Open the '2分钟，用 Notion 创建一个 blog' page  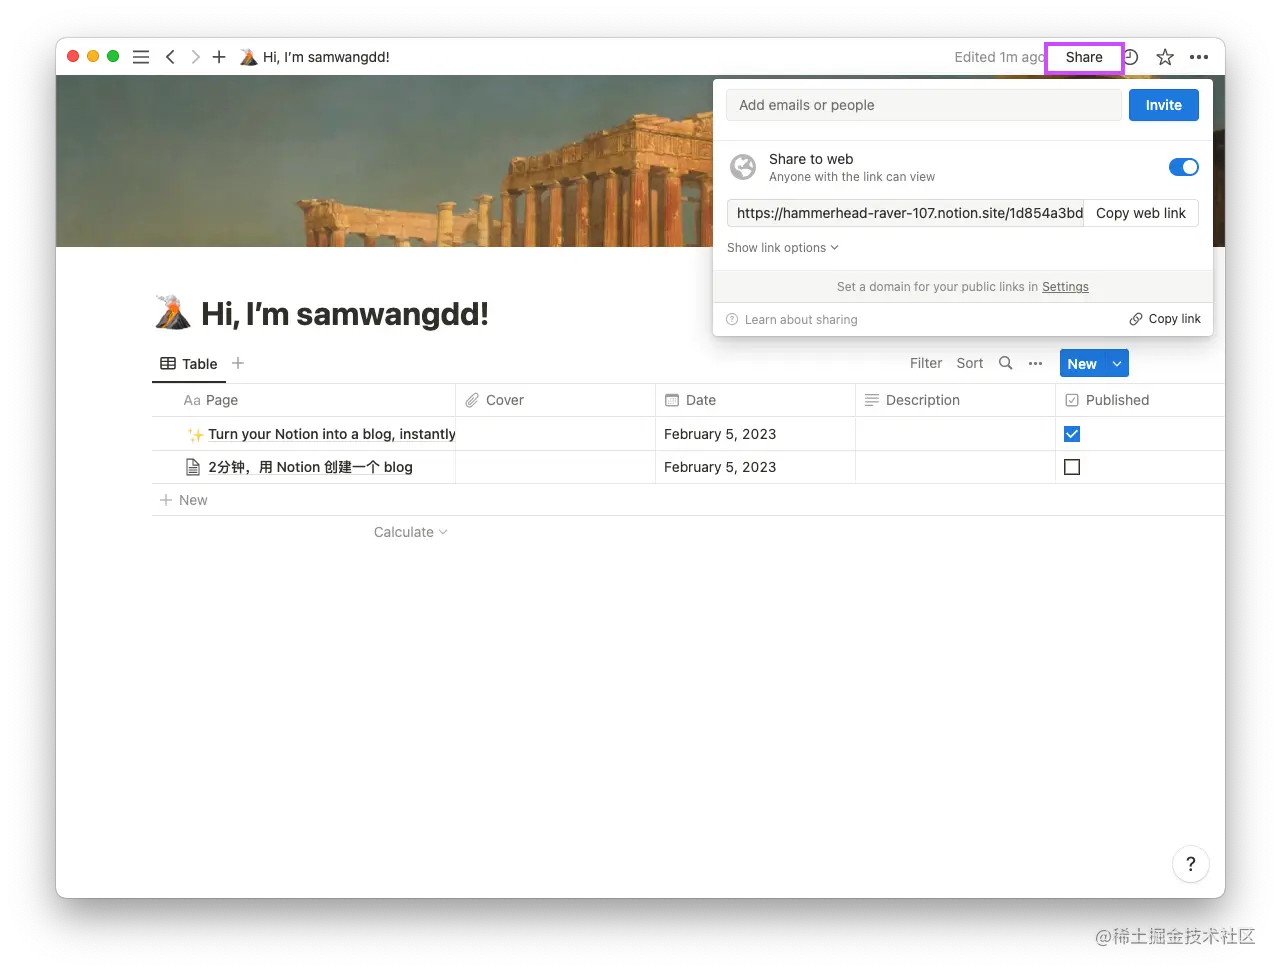(310, 467)
